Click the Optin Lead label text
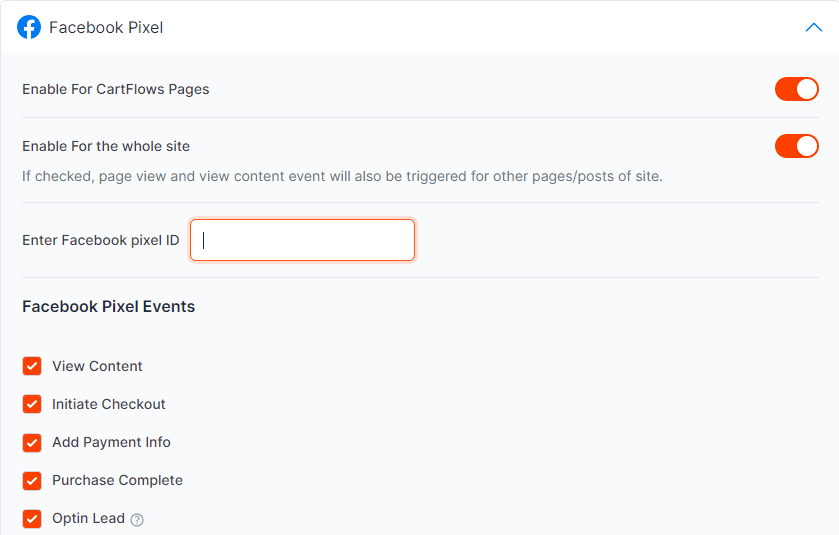 pyautogui.click(x=88, y=518)
